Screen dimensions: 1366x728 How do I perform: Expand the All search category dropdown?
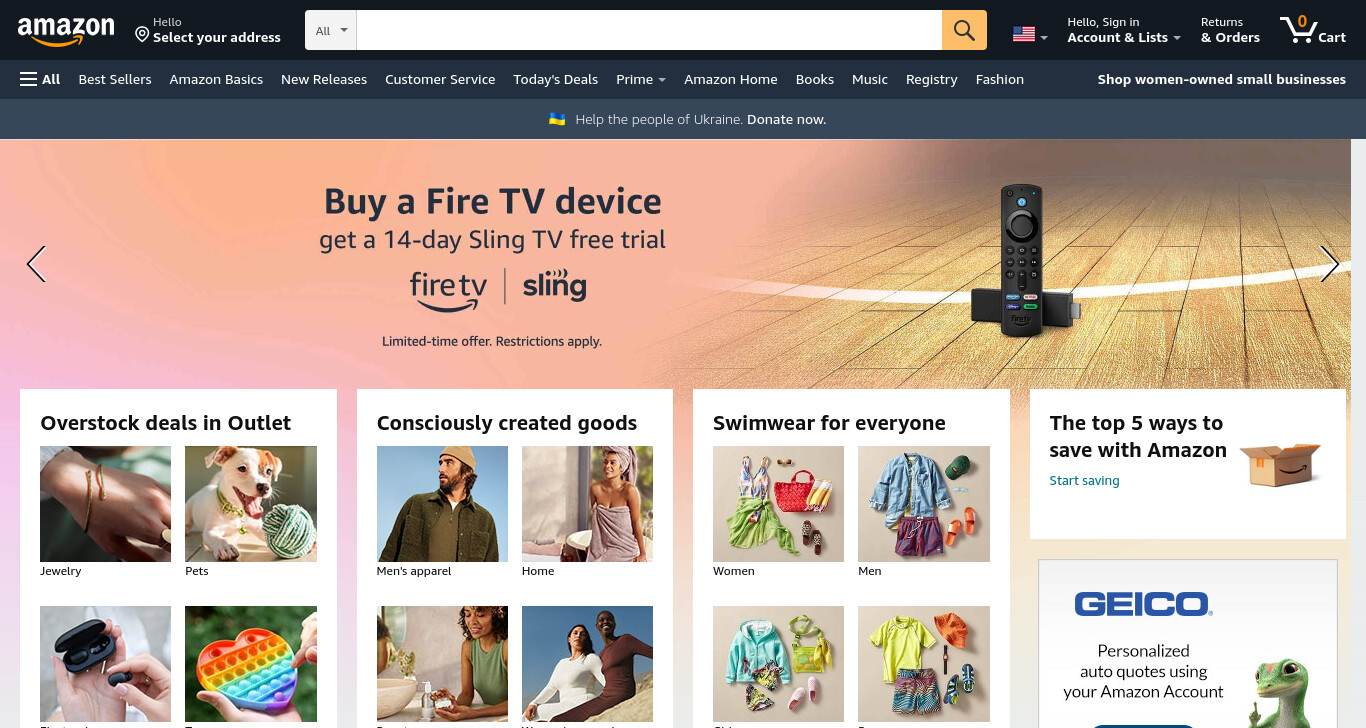(331, 30)
